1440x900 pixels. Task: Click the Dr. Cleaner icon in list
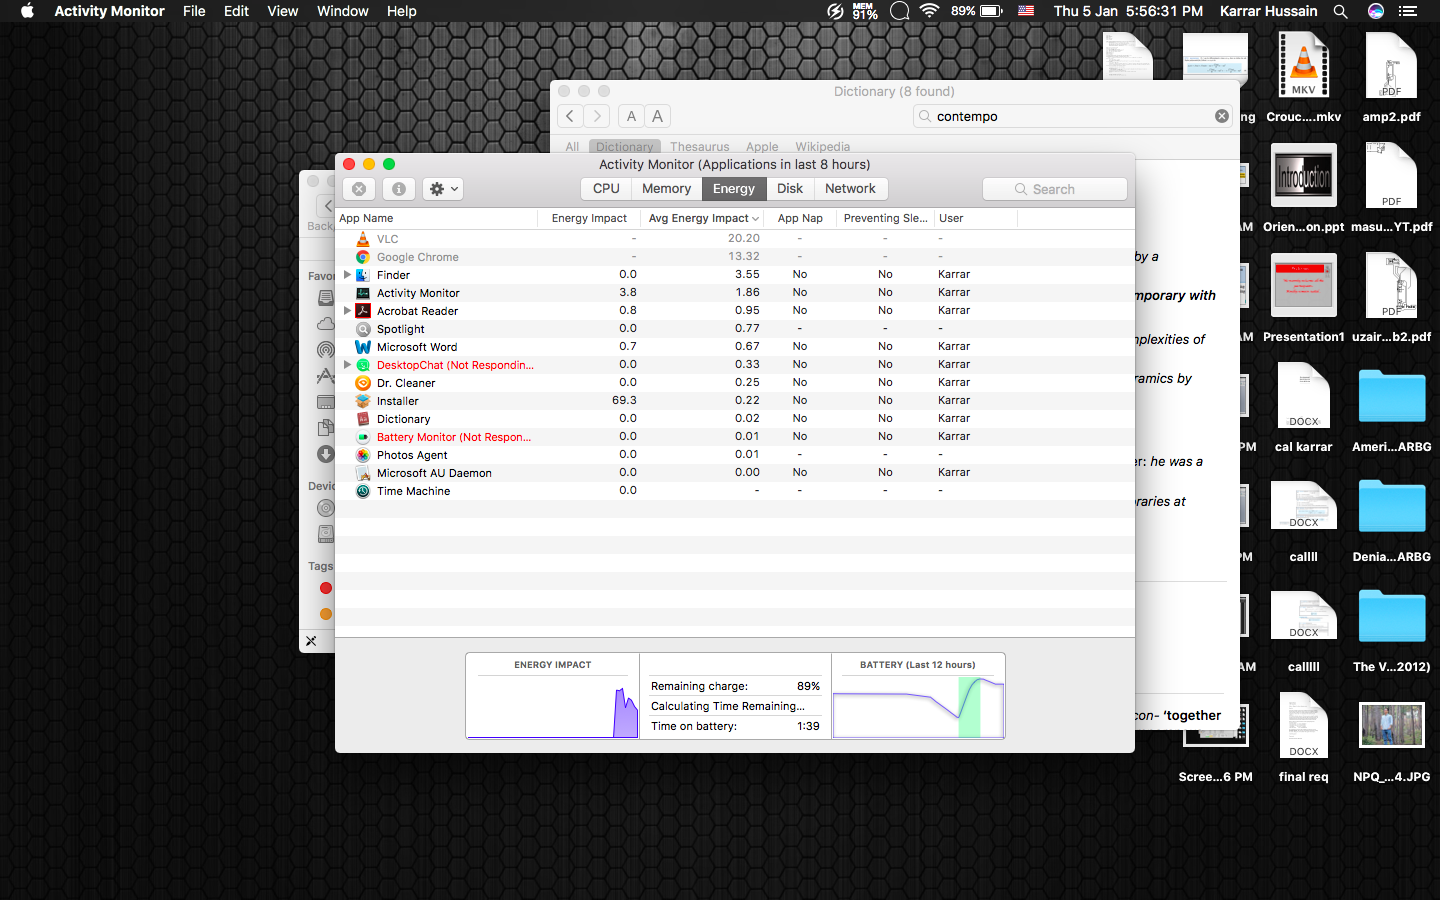(x=363, y=383)
